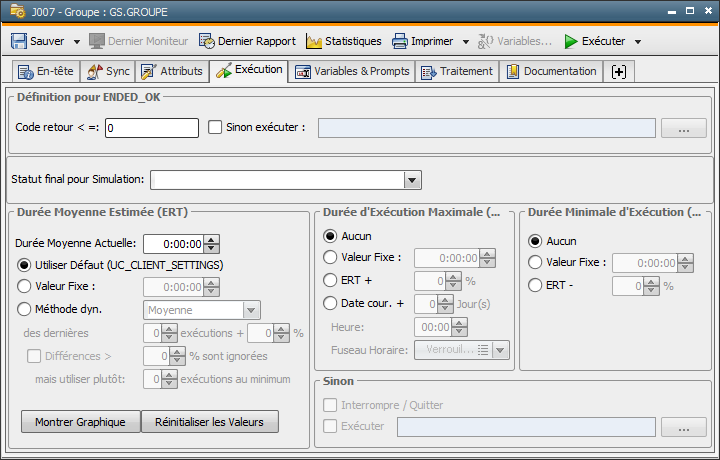
Task: Click the Dernier Moniteur icon
Action: coord(97,41)
